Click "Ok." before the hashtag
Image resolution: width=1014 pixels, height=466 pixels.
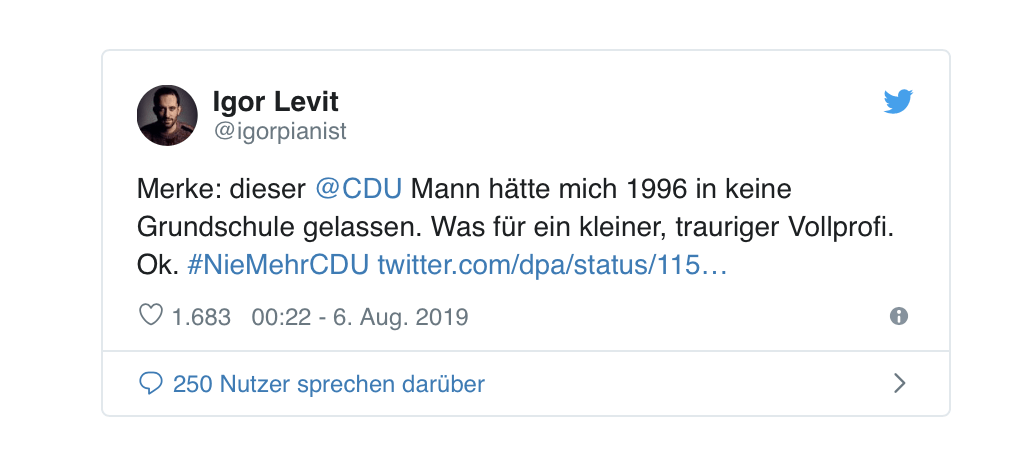157,265
